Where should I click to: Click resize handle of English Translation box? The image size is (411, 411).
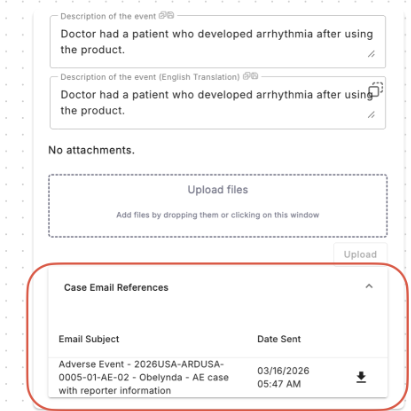(371, 115)
